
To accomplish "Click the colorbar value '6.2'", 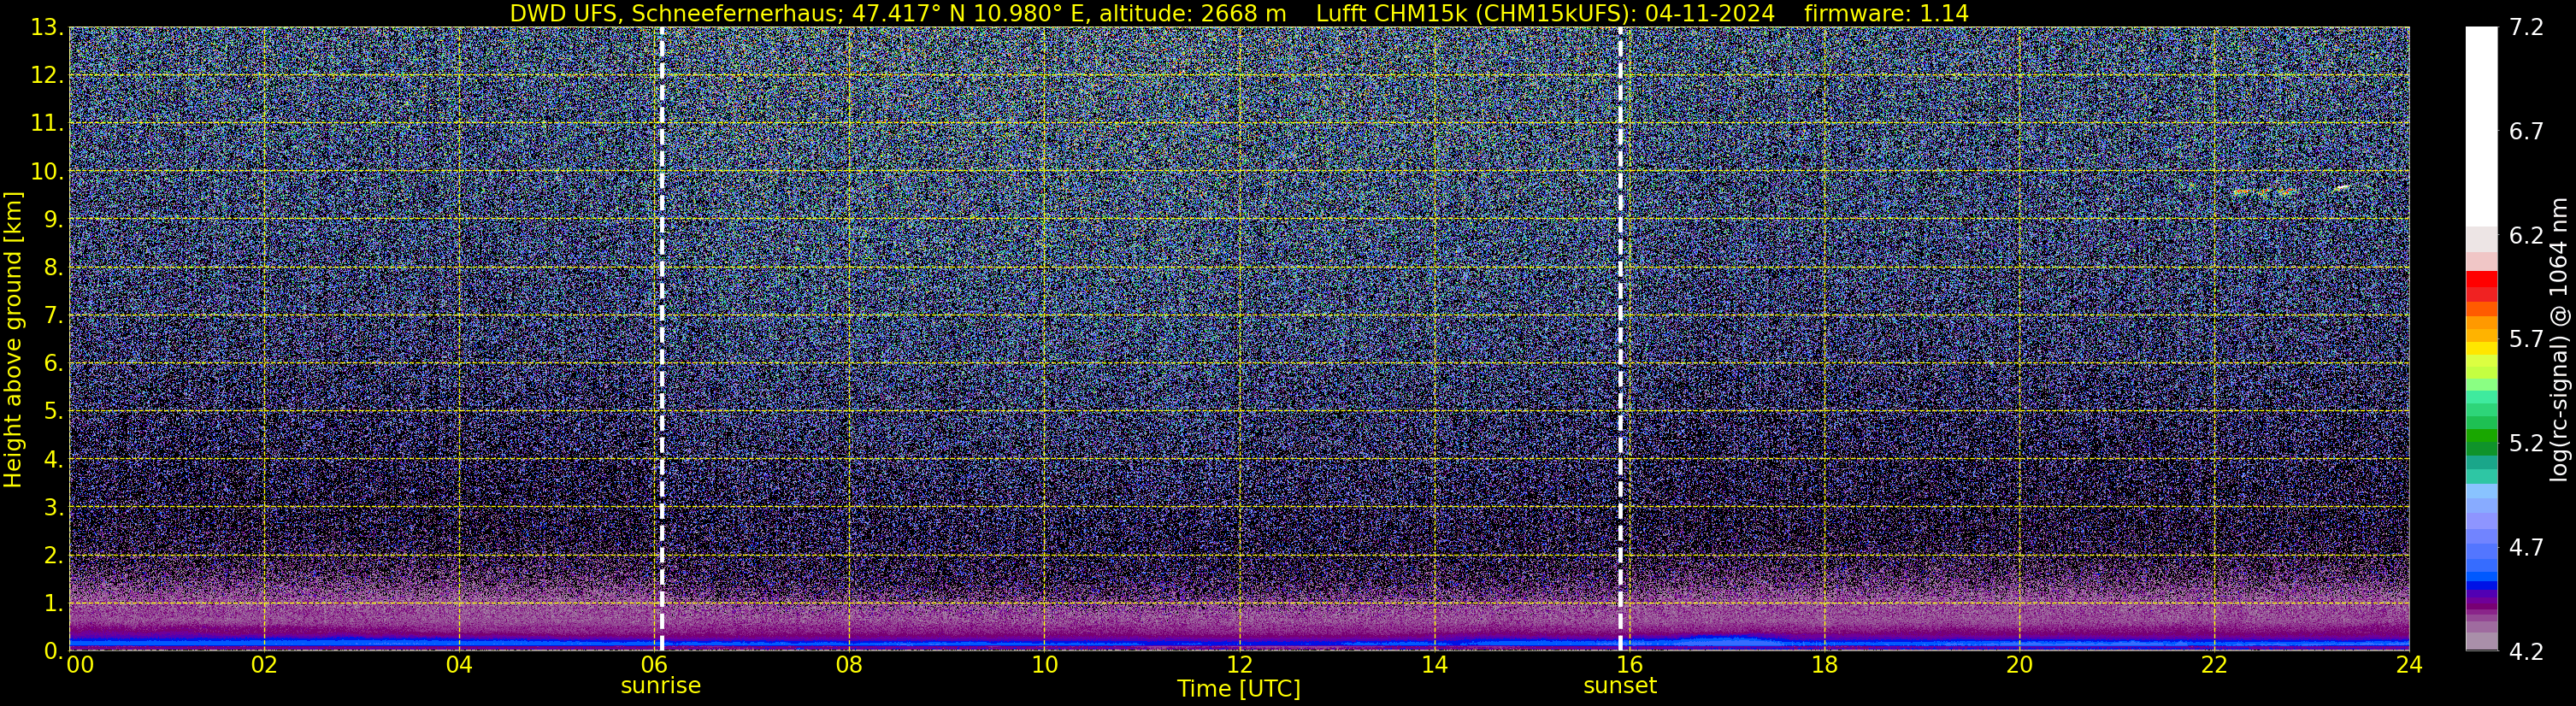I will pos(2526,236).
